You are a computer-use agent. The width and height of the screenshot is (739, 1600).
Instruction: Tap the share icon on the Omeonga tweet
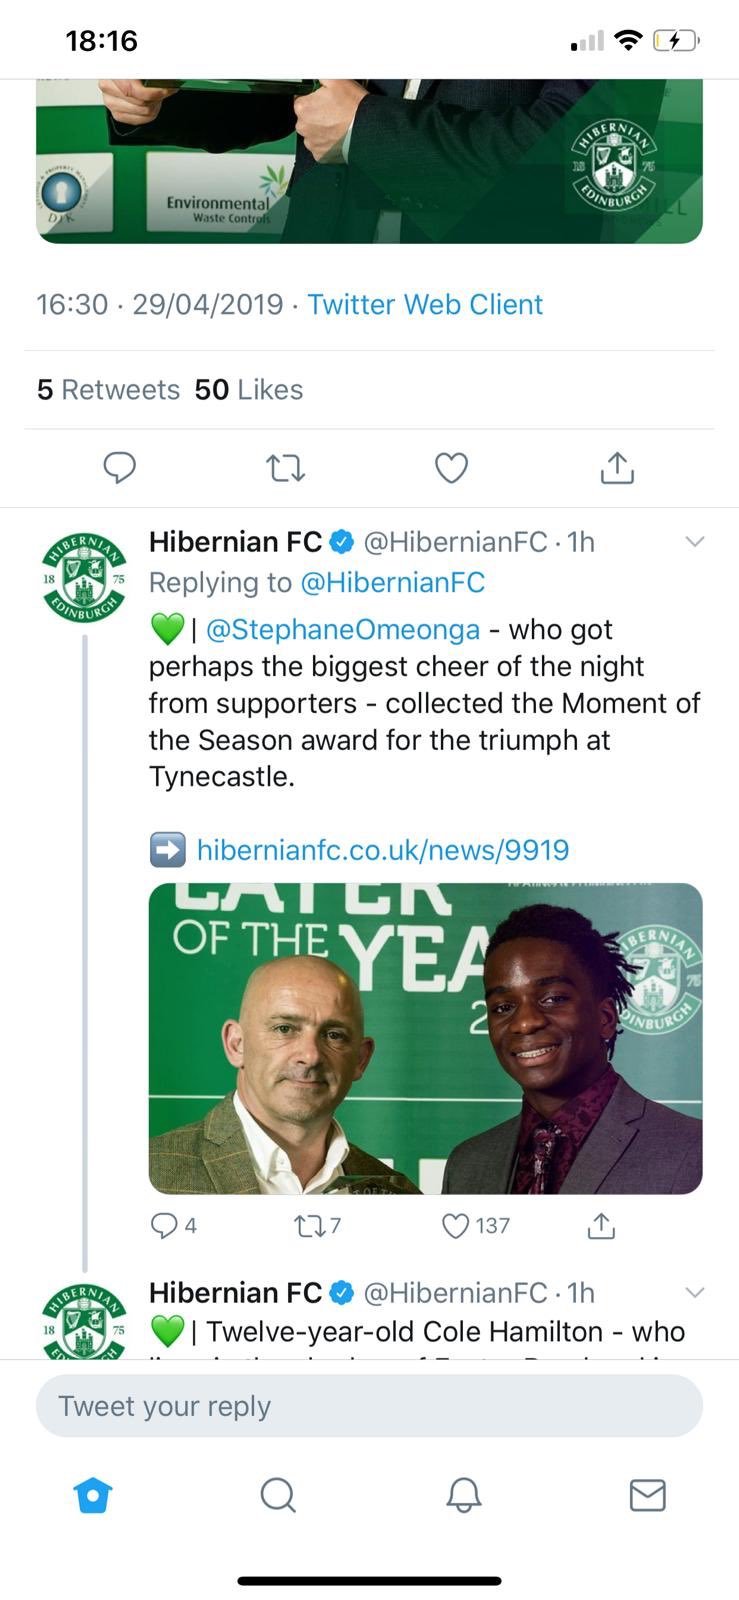pyautogui.click(x=600, y=1224)
